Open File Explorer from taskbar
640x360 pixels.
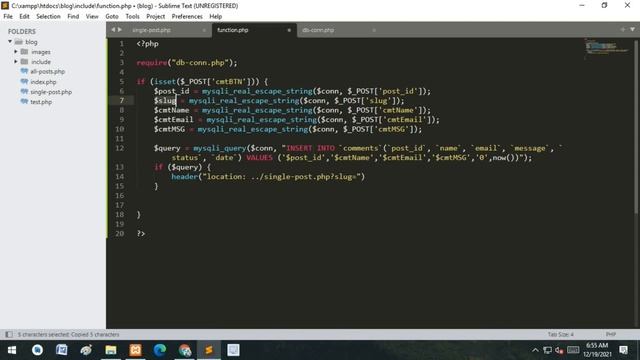pyautogui.click(x=111, y=350)
